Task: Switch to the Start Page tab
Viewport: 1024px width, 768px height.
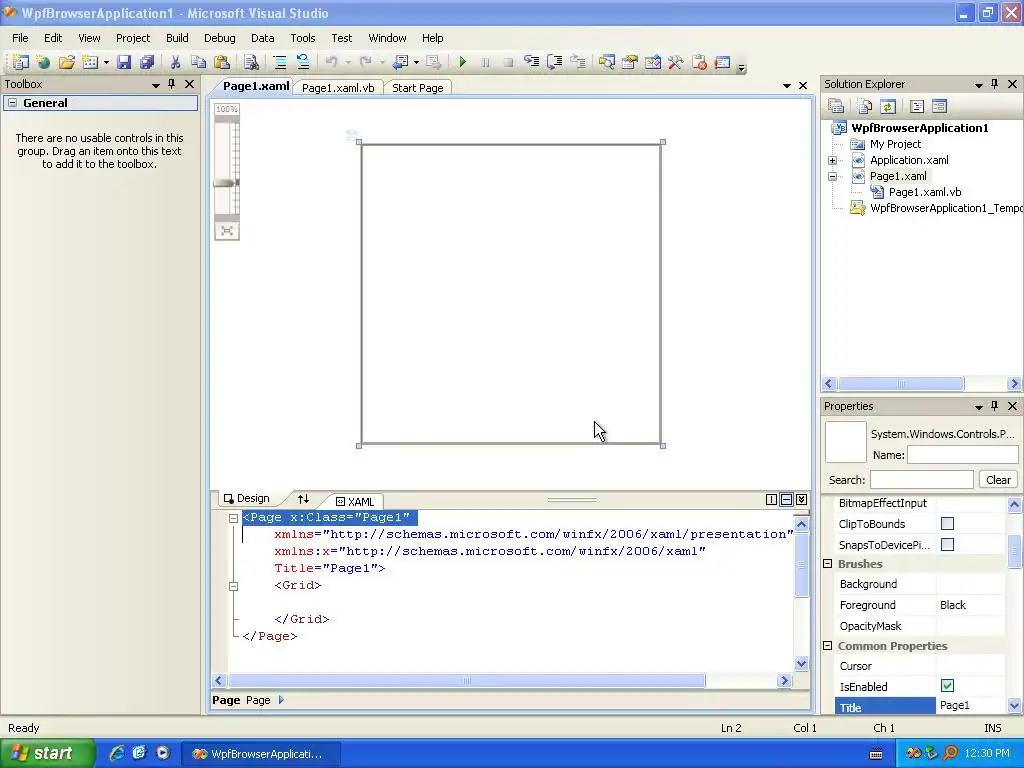Action: [x=418, y=88]
